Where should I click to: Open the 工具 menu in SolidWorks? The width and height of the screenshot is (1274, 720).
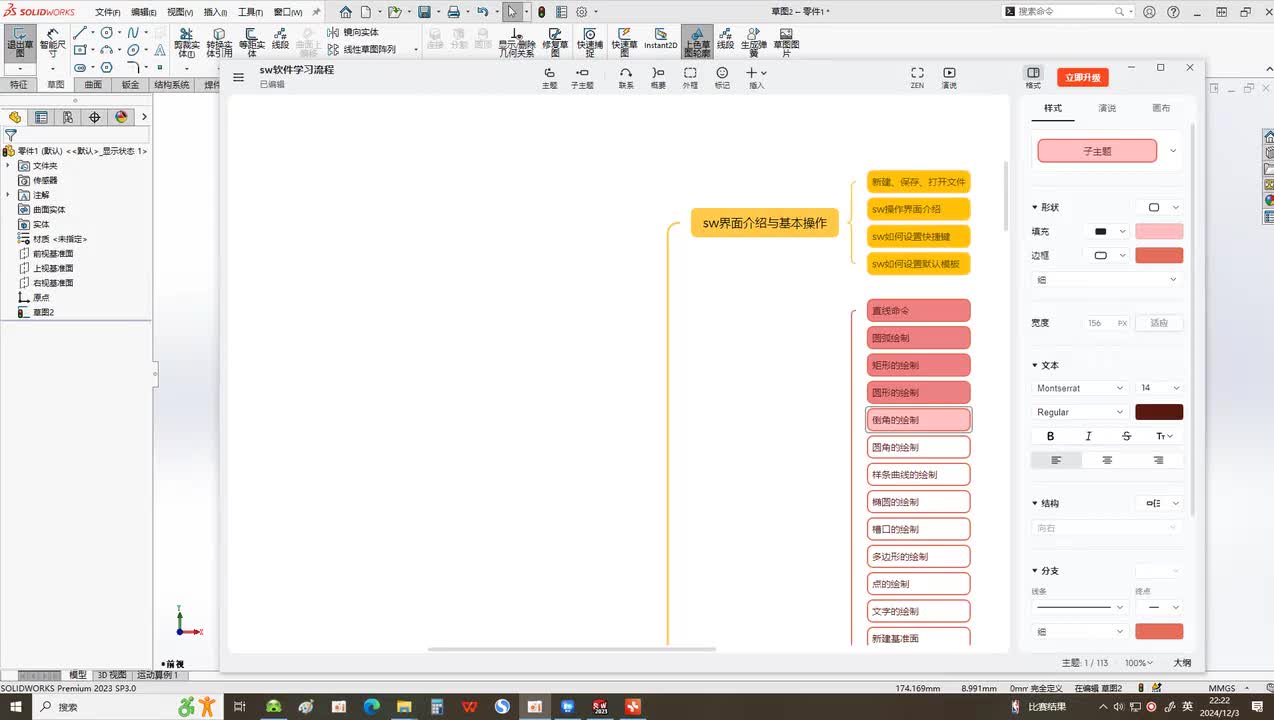[x=250, y=12]
